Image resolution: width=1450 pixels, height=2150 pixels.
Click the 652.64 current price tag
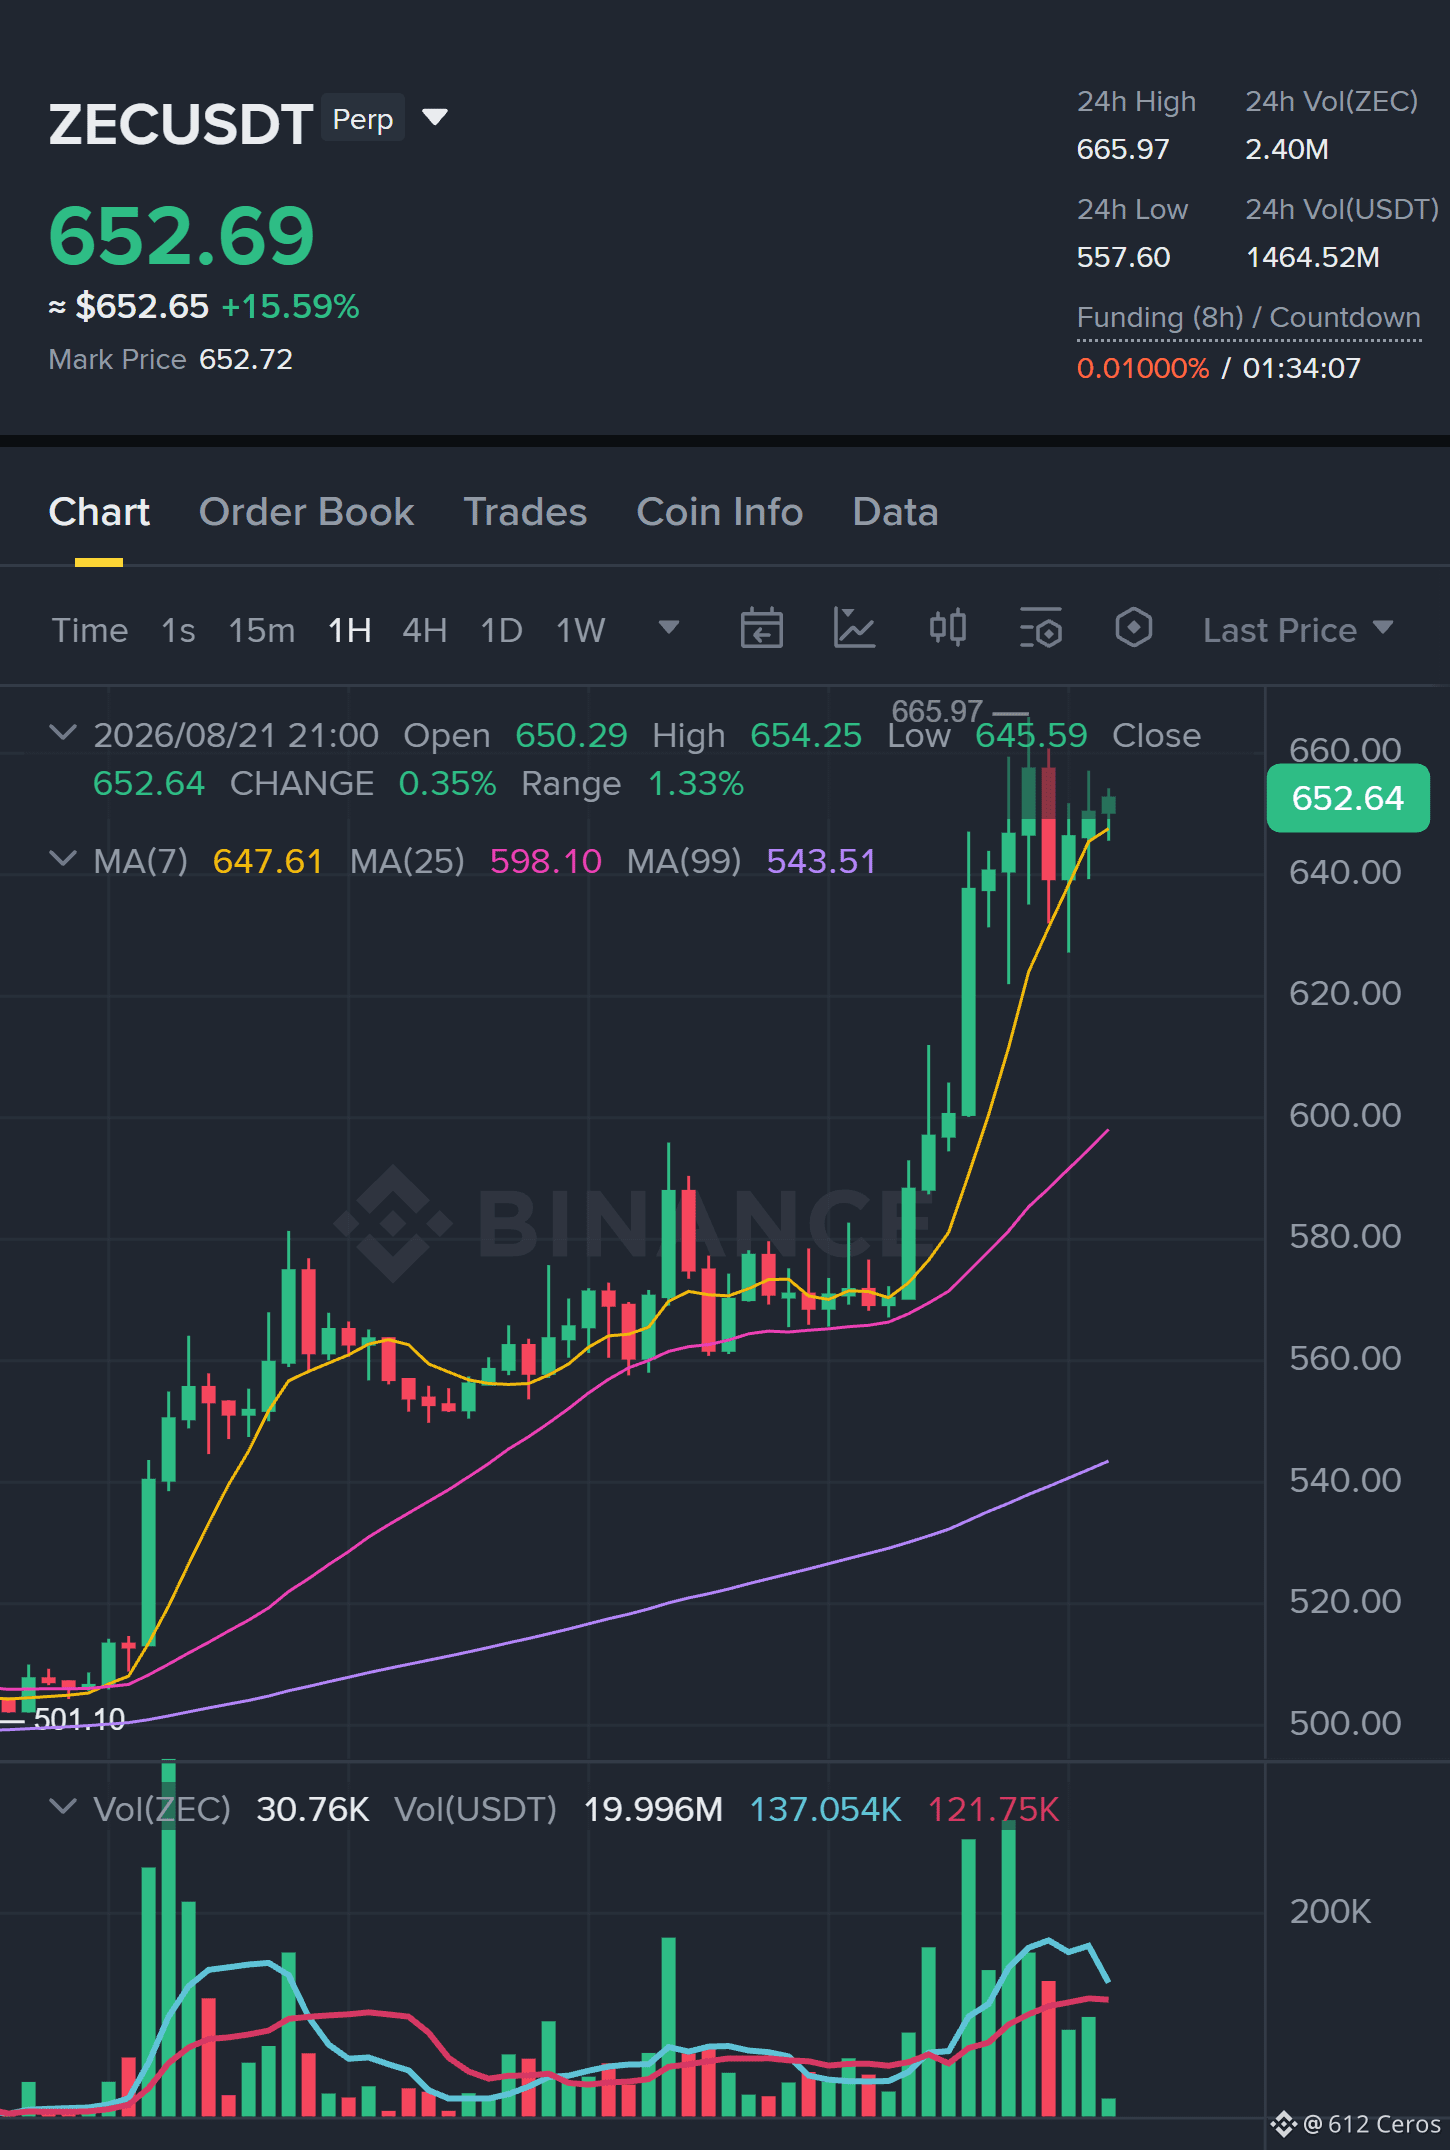pos(1348,798)
